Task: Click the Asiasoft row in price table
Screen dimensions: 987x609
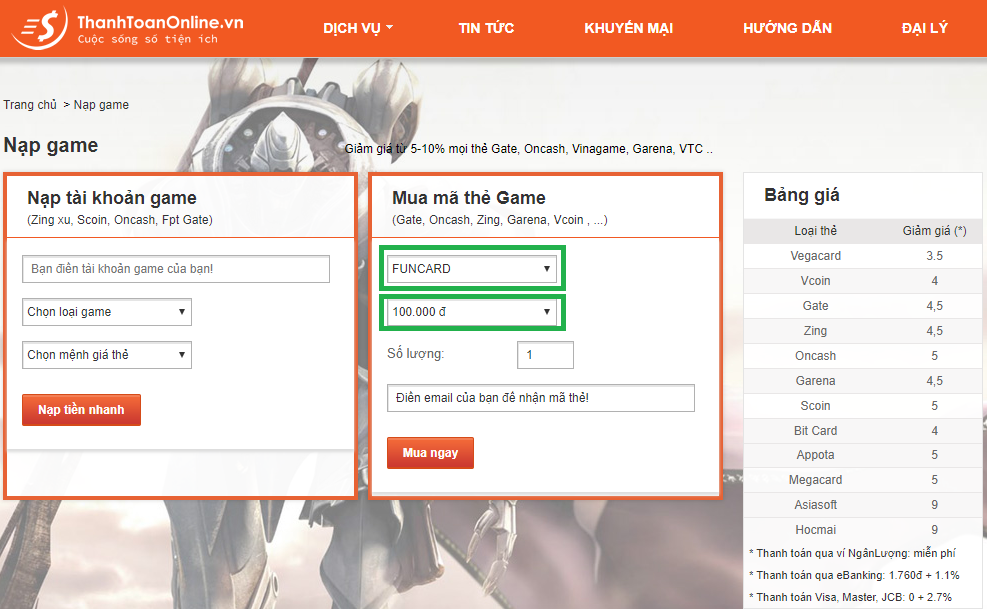Action: point(862,504)
